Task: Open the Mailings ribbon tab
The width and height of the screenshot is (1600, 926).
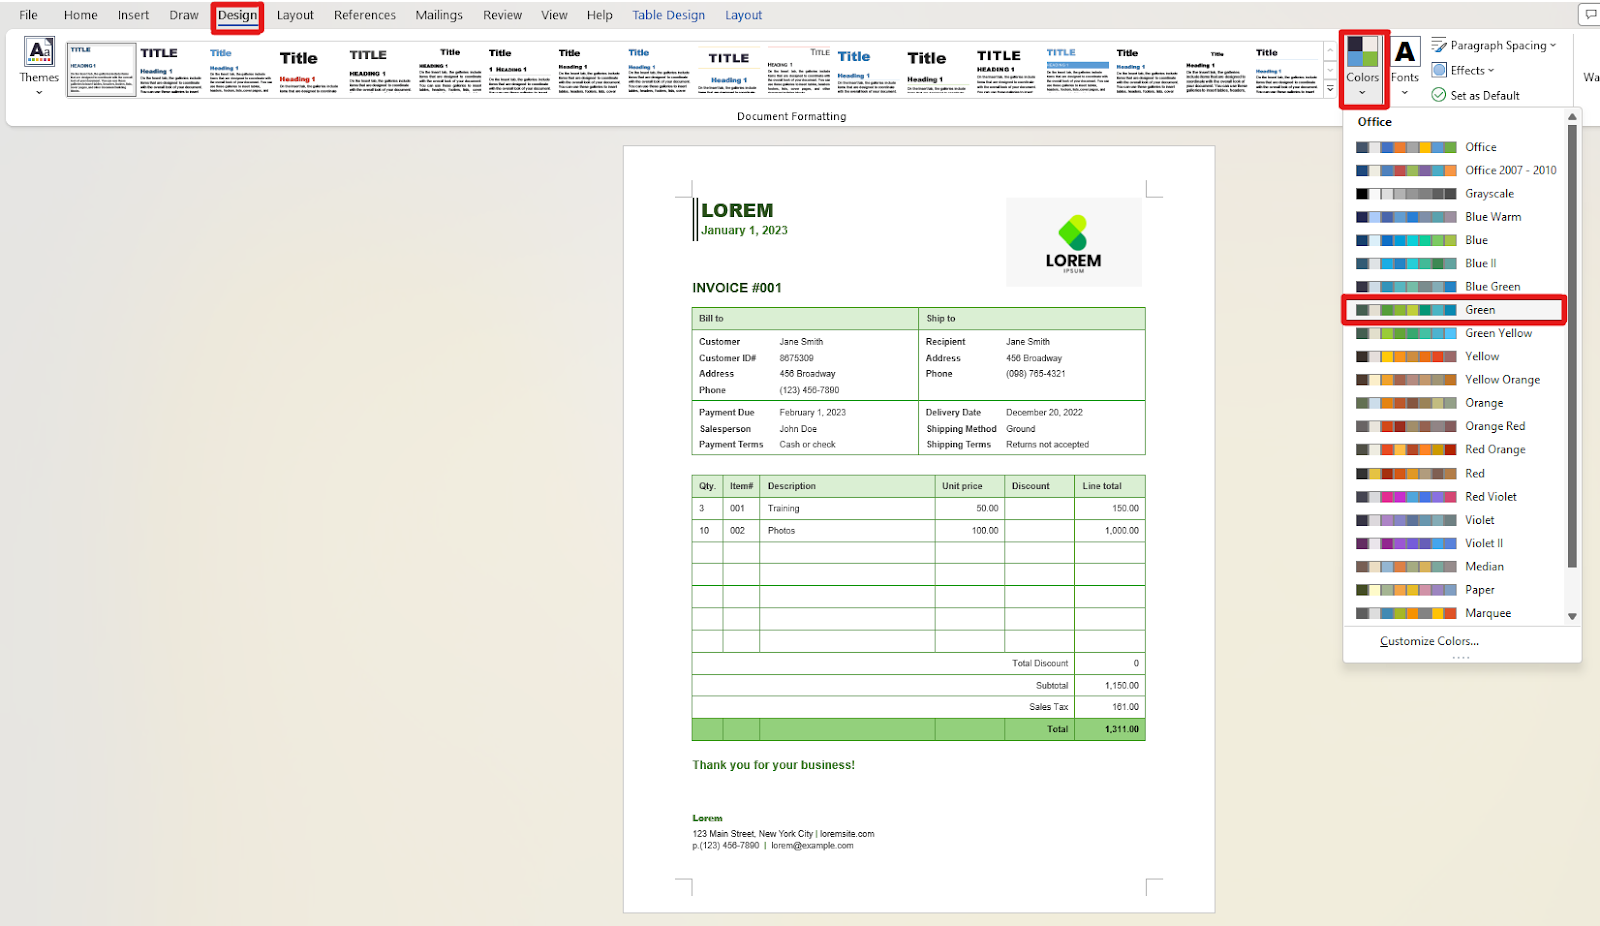Action: 439,14
